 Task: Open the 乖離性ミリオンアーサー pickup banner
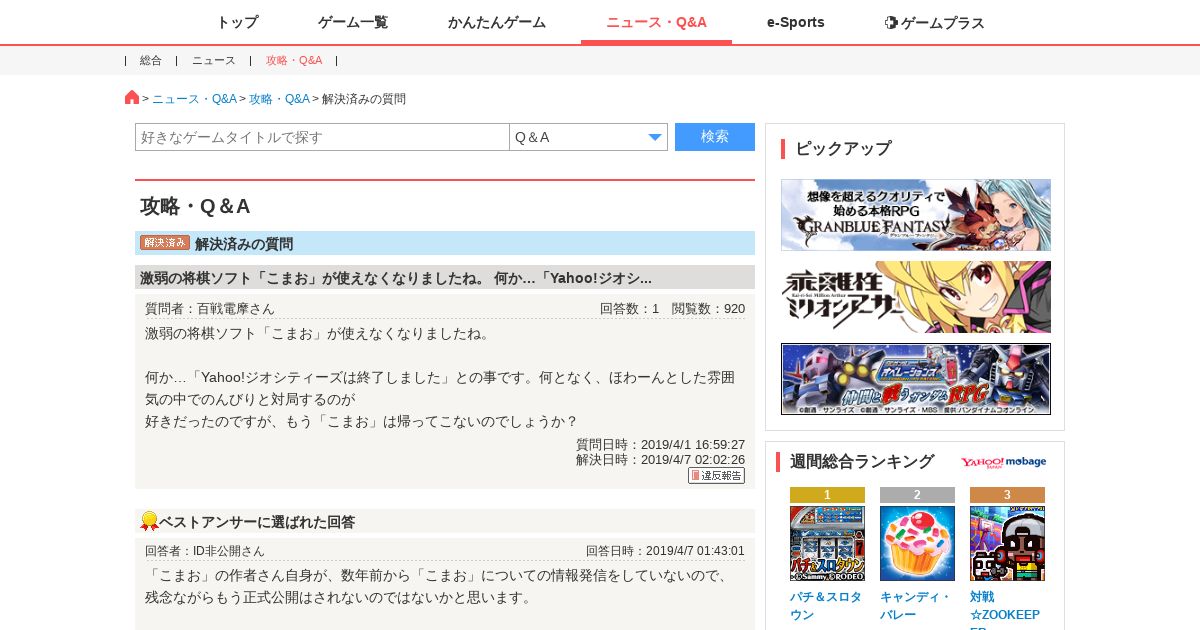click(916, 297)
